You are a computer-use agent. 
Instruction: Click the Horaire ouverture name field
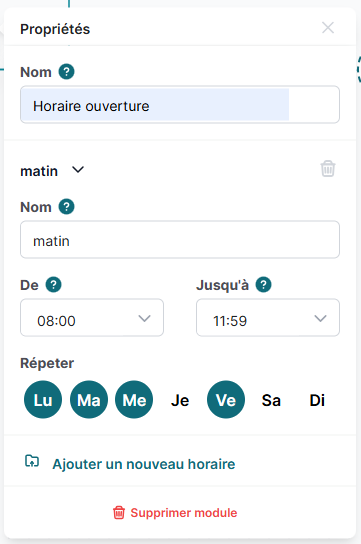[180, 104]
